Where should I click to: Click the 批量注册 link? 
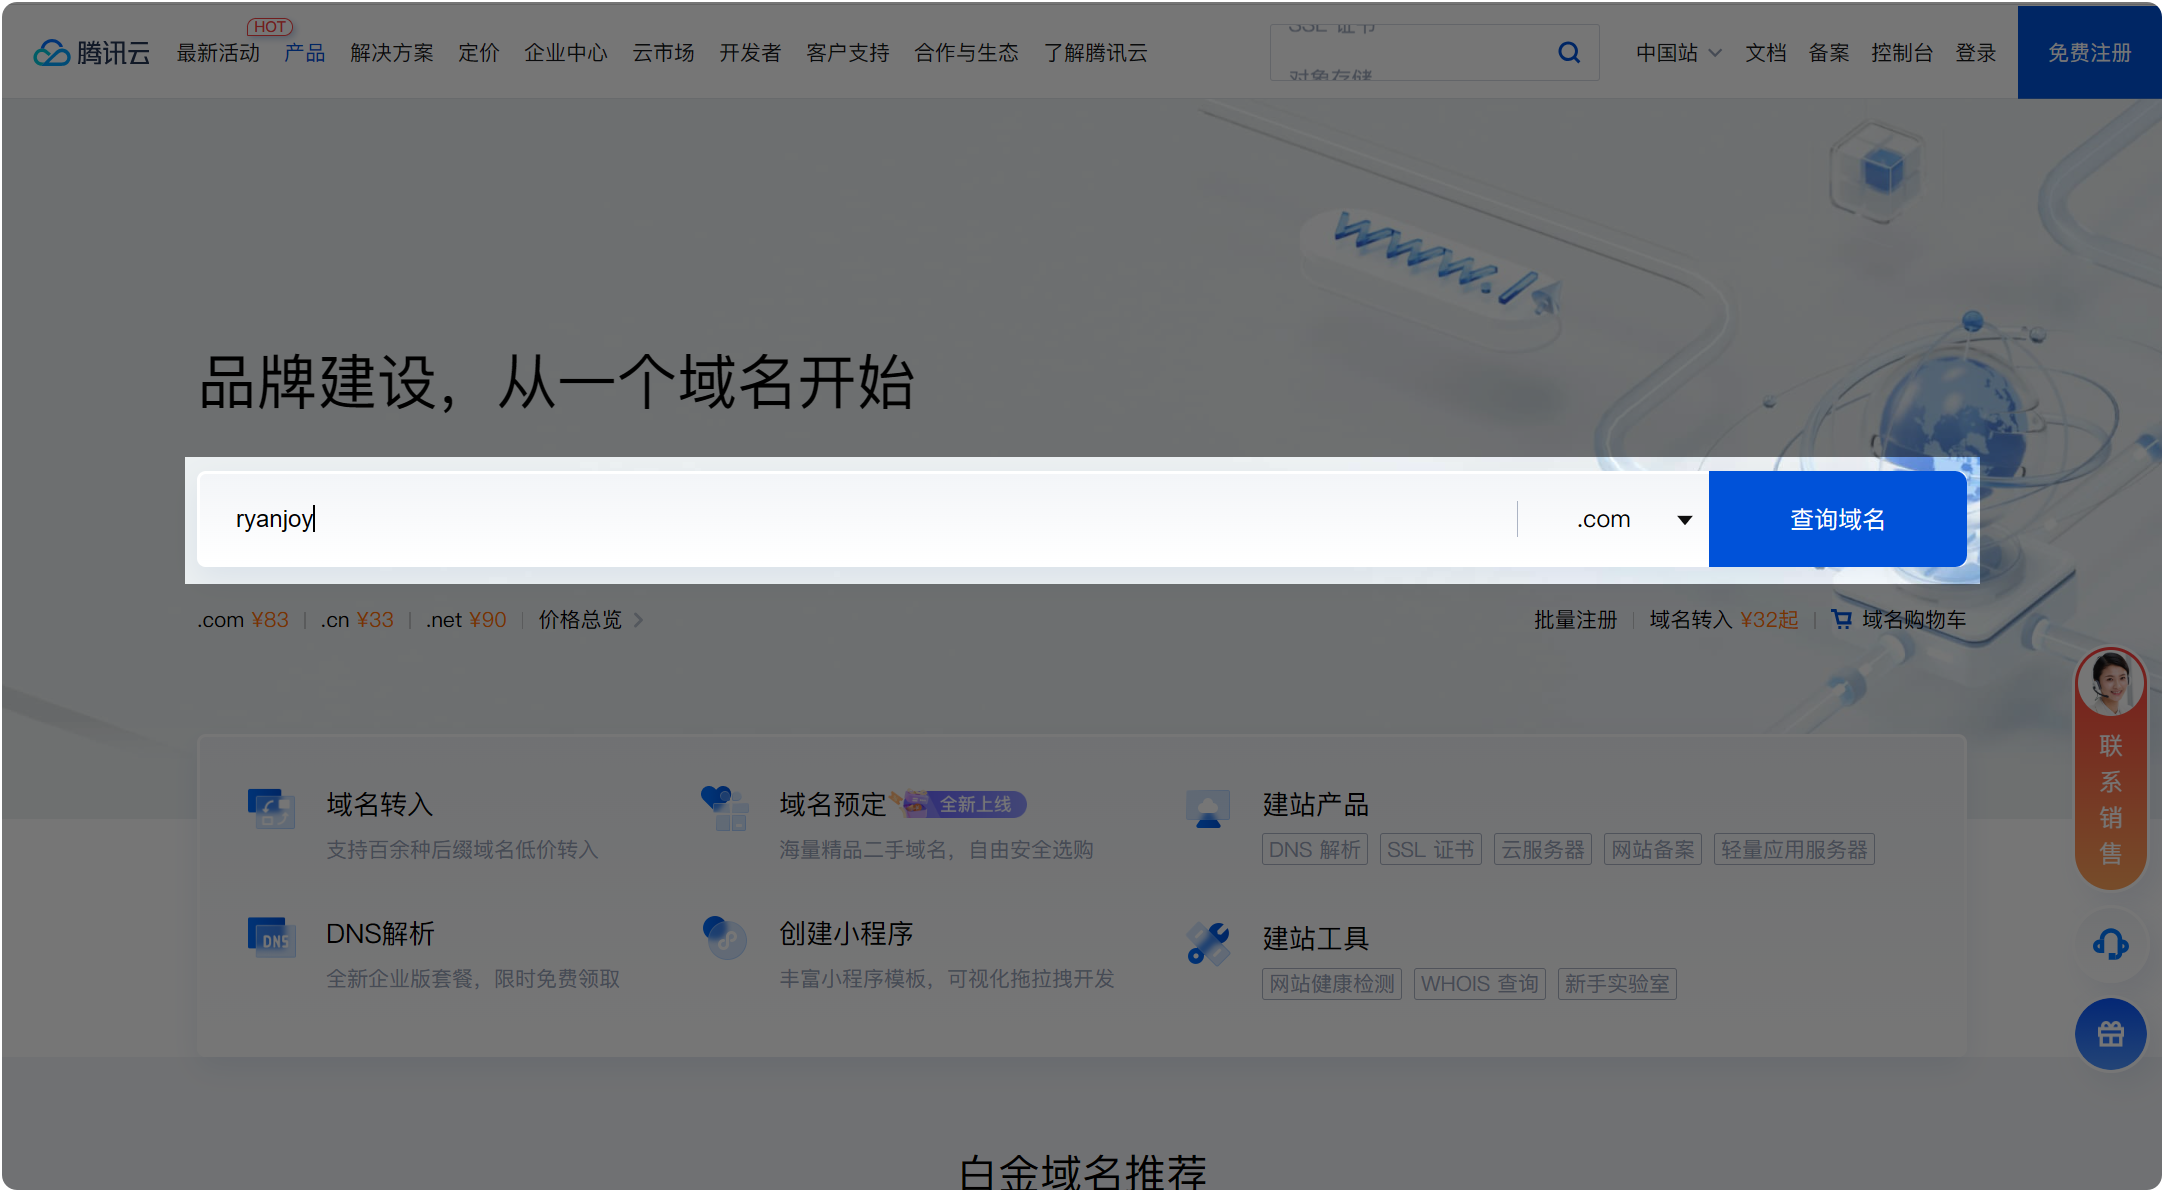coord(1576,619)
